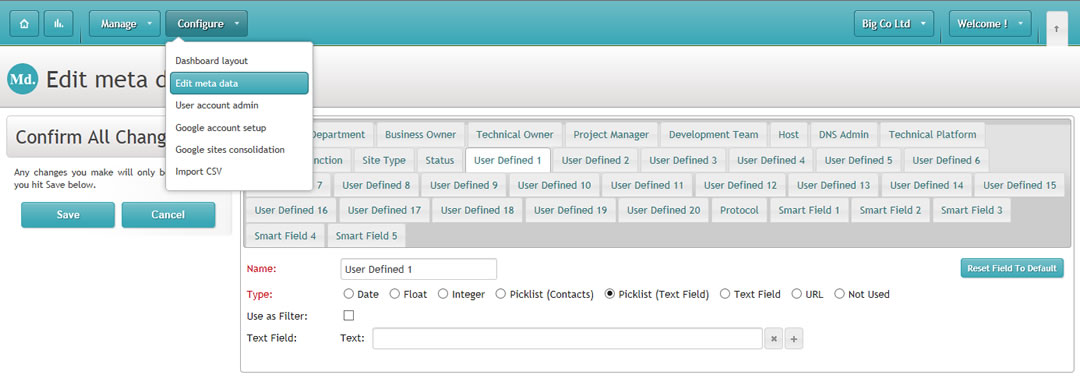The image size is (1080, 379).
Task: Click into the Text picklist input
Action: click(x=568, y=338)
